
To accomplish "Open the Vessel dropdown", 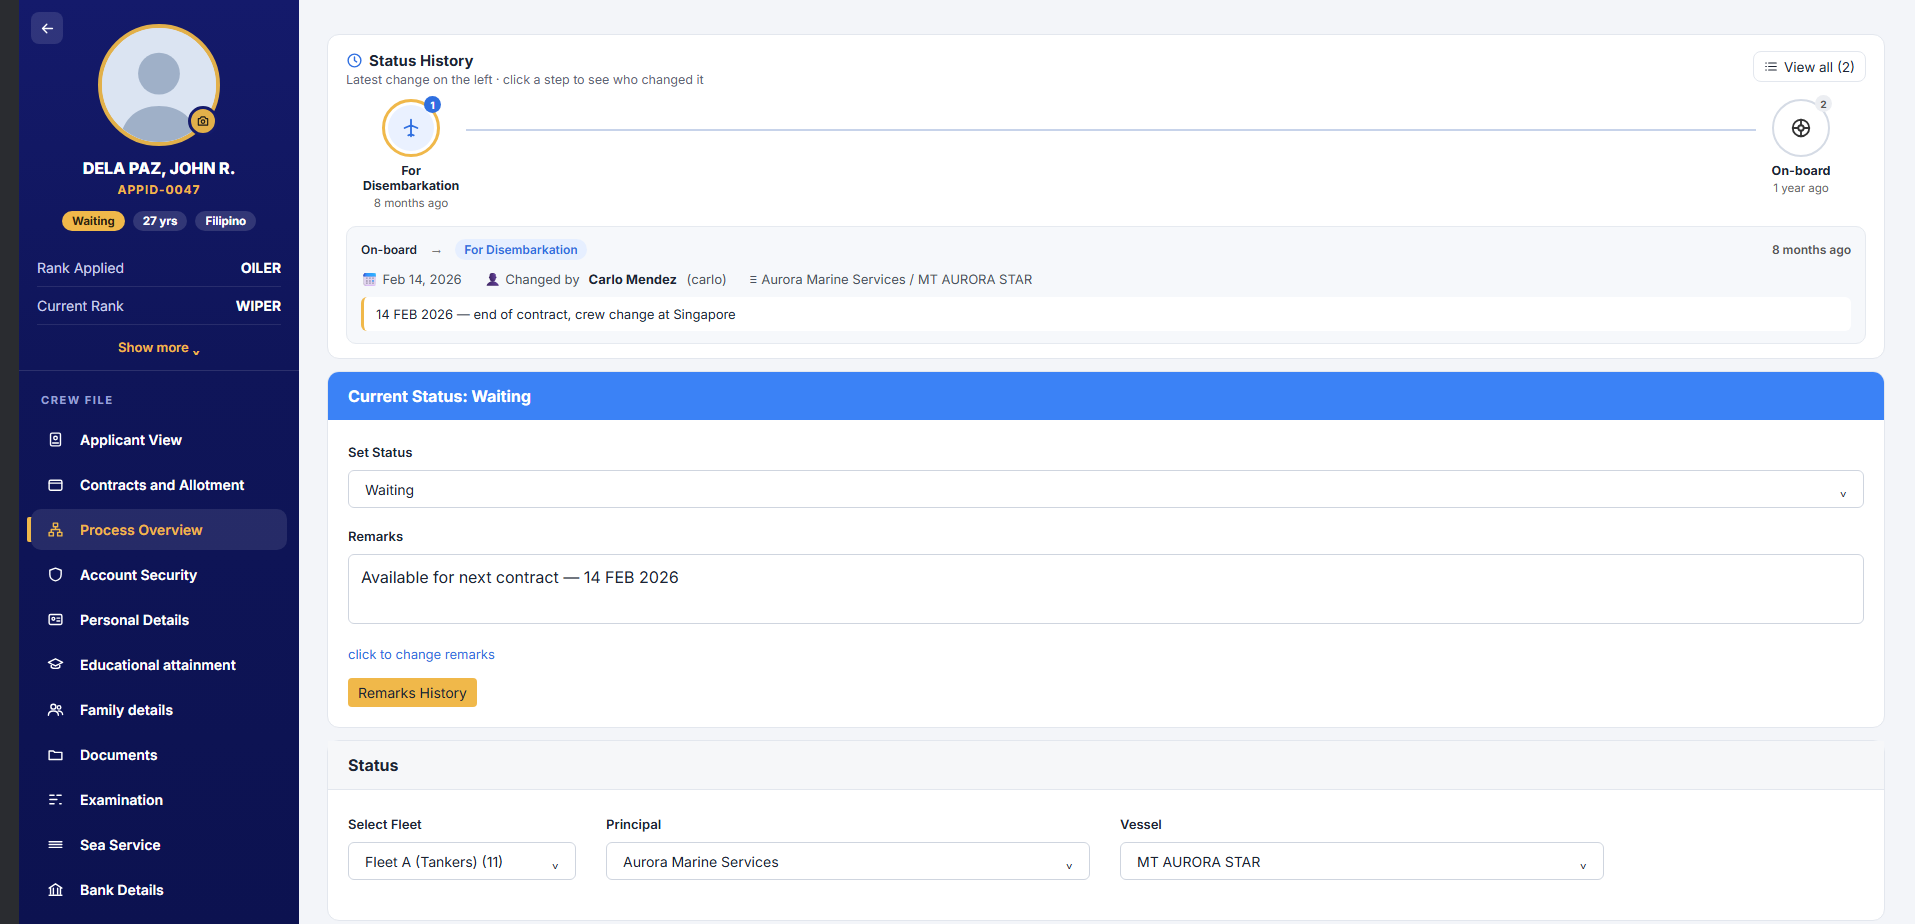I will [1361, 861].
